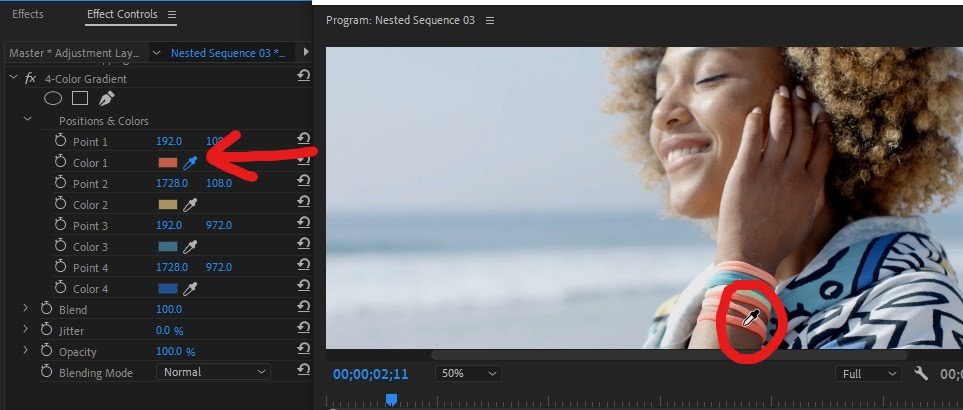The height and width of the screenshot is (410, 963).
Task: Toggle animation stopwatch for Color 2
Action: coord(60,204)
